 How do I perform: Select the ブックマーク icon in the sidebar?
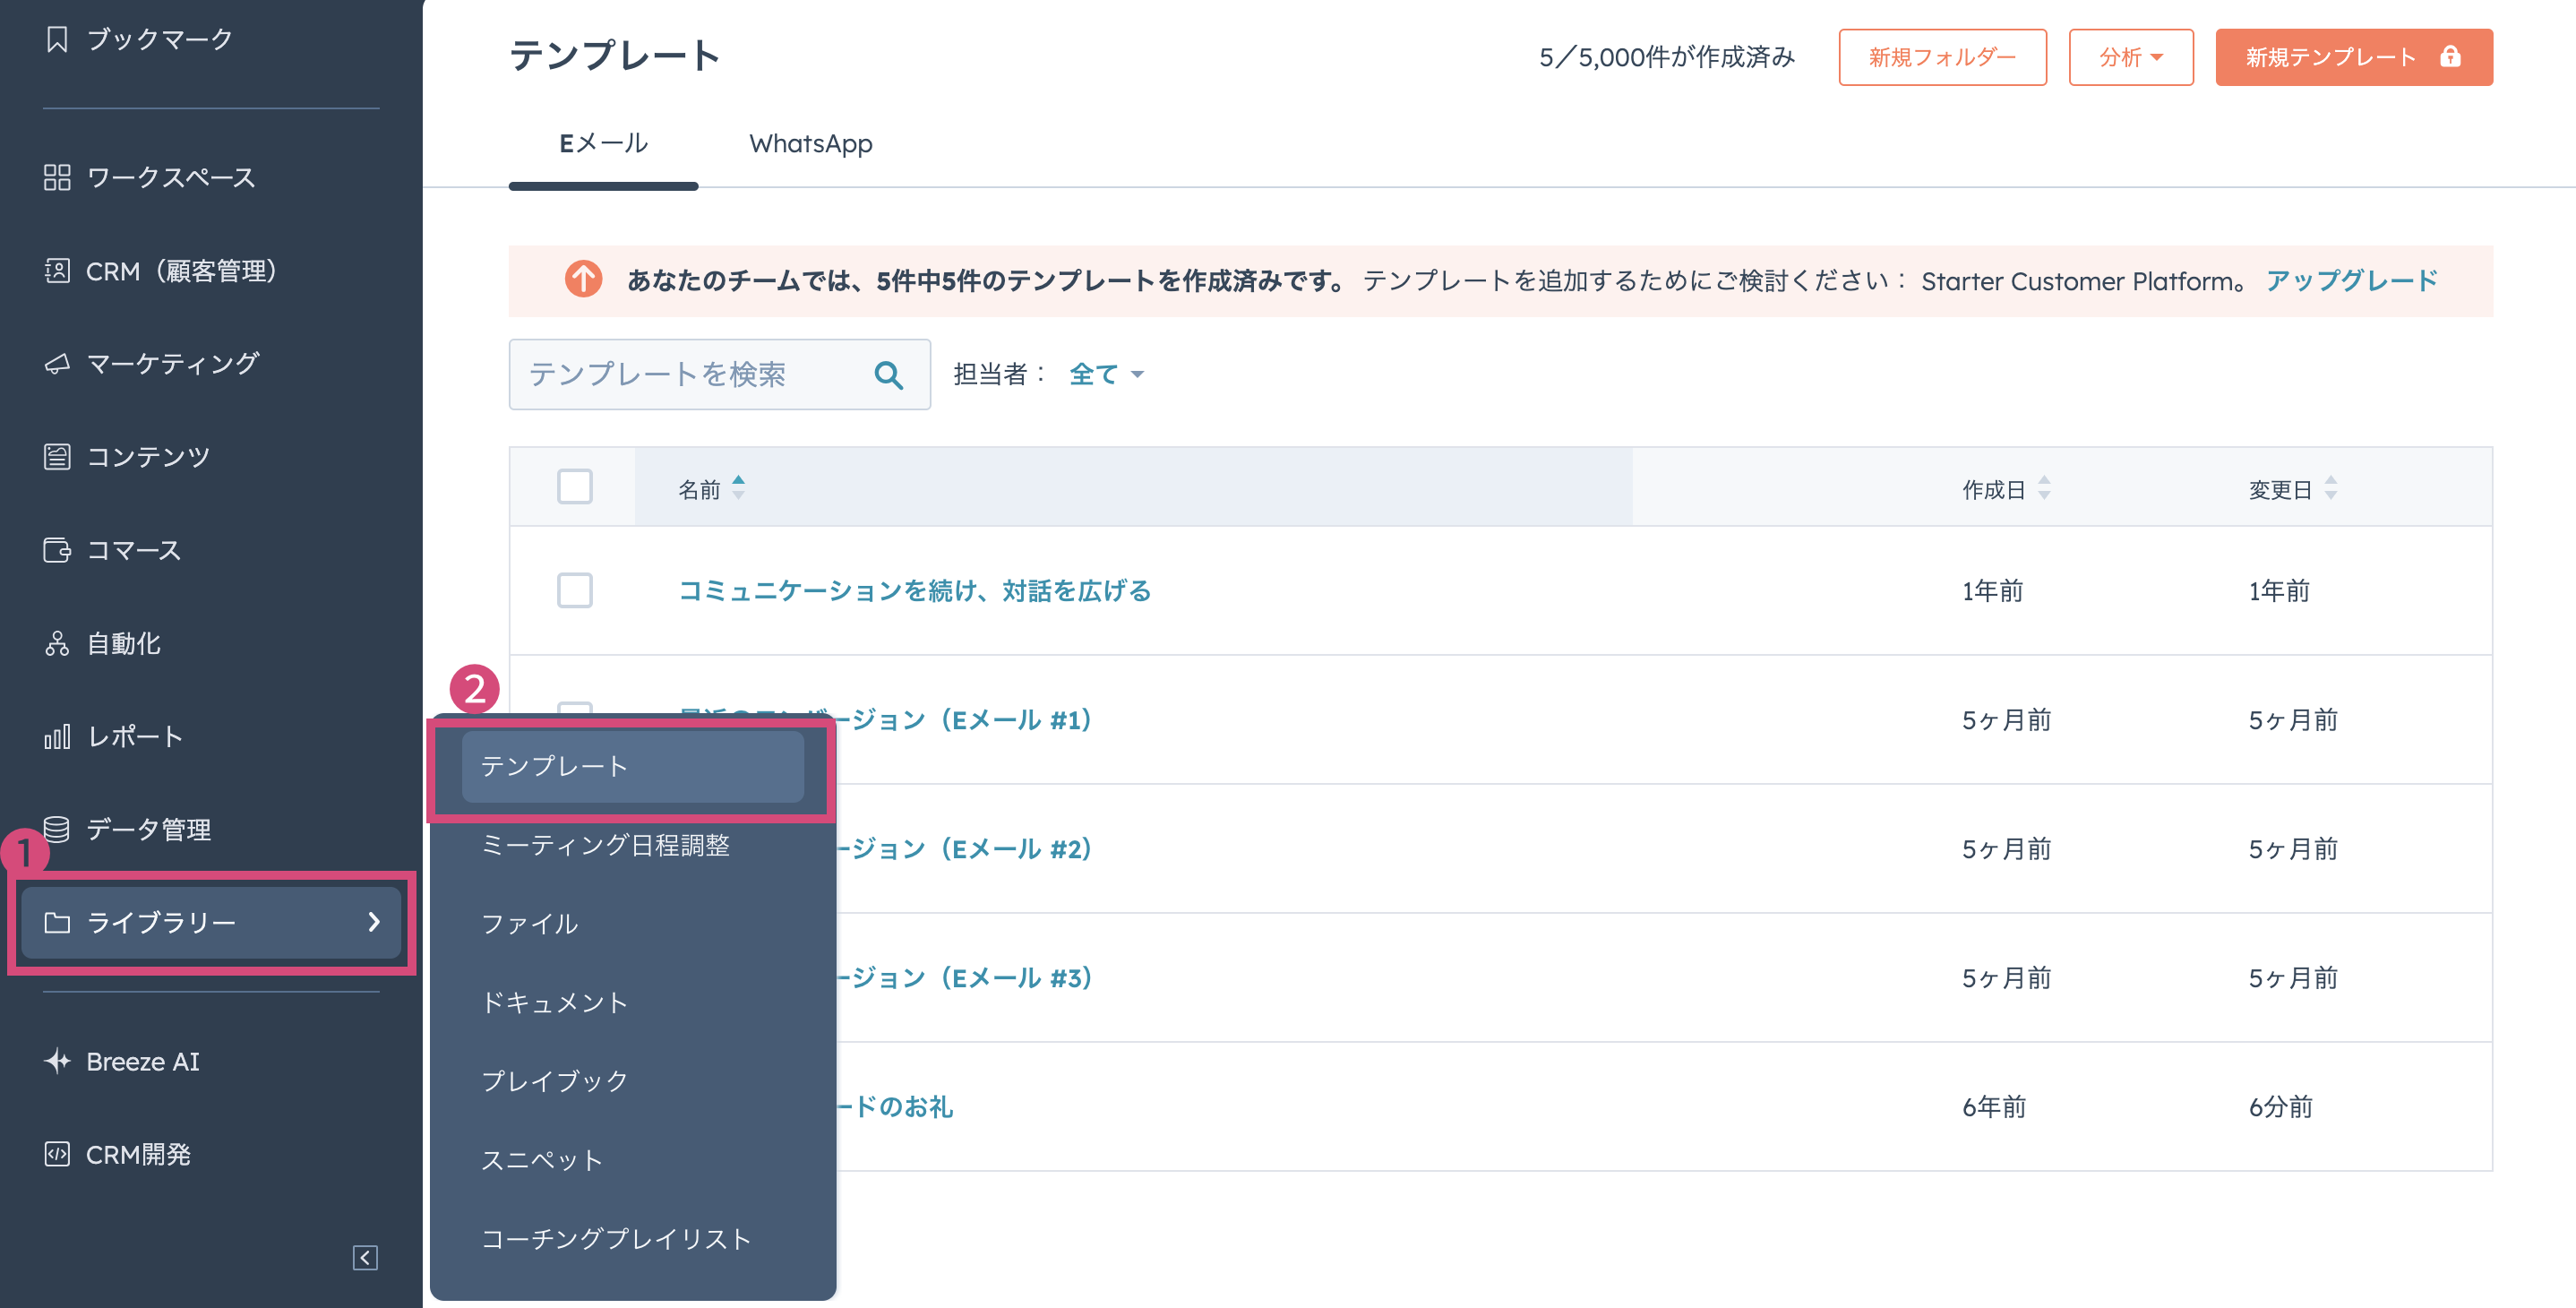click(57, 38)
